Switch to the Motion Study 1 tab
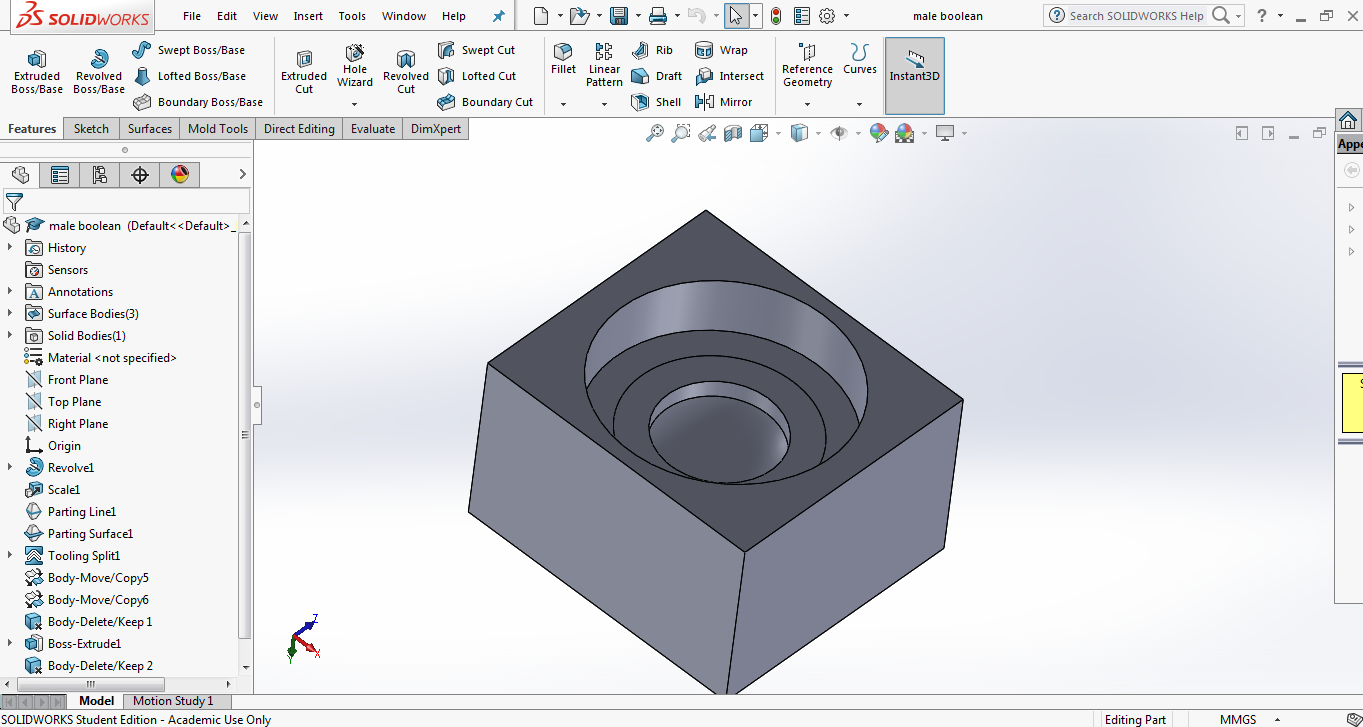Image resolution: width=1363 pixels, height=727 pixels. [173, 701]
